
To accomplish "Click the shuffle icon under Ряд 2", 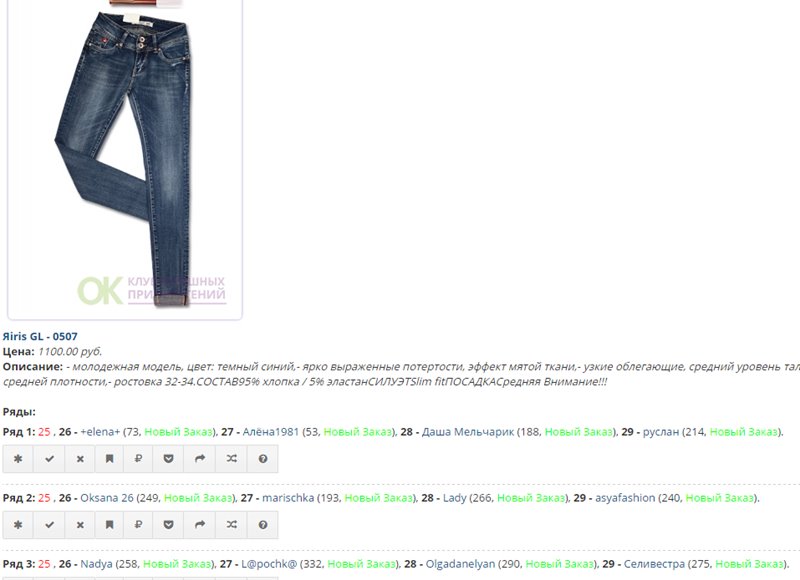I will tap(232, 524).
